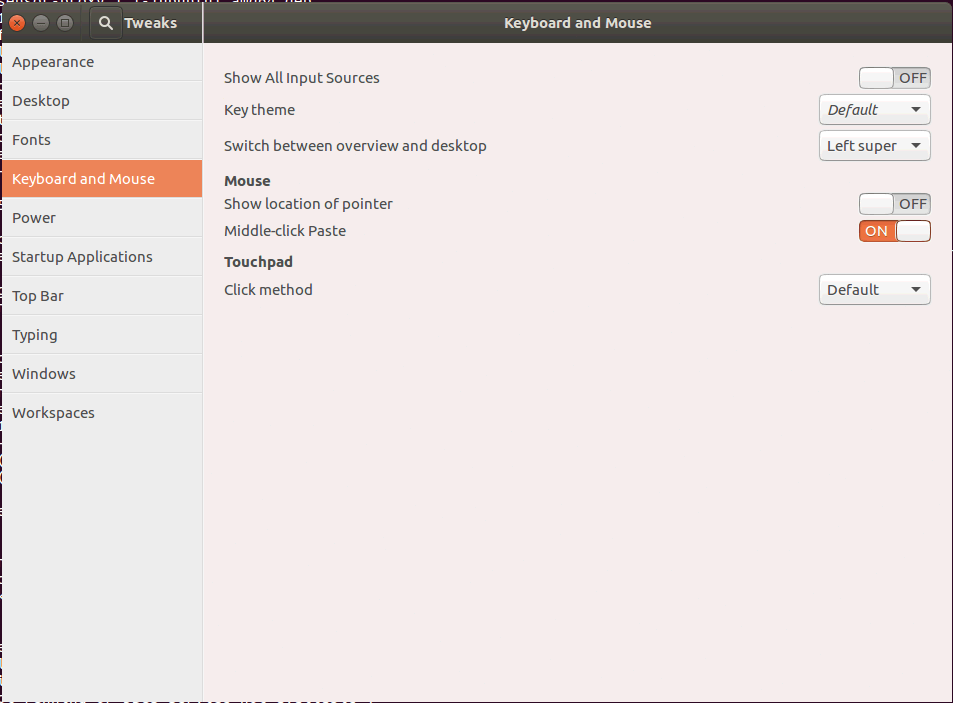This screenshot has width=953, height=703.
Task: Open the Key theme dropdown
Action: [x=874, y=110]
